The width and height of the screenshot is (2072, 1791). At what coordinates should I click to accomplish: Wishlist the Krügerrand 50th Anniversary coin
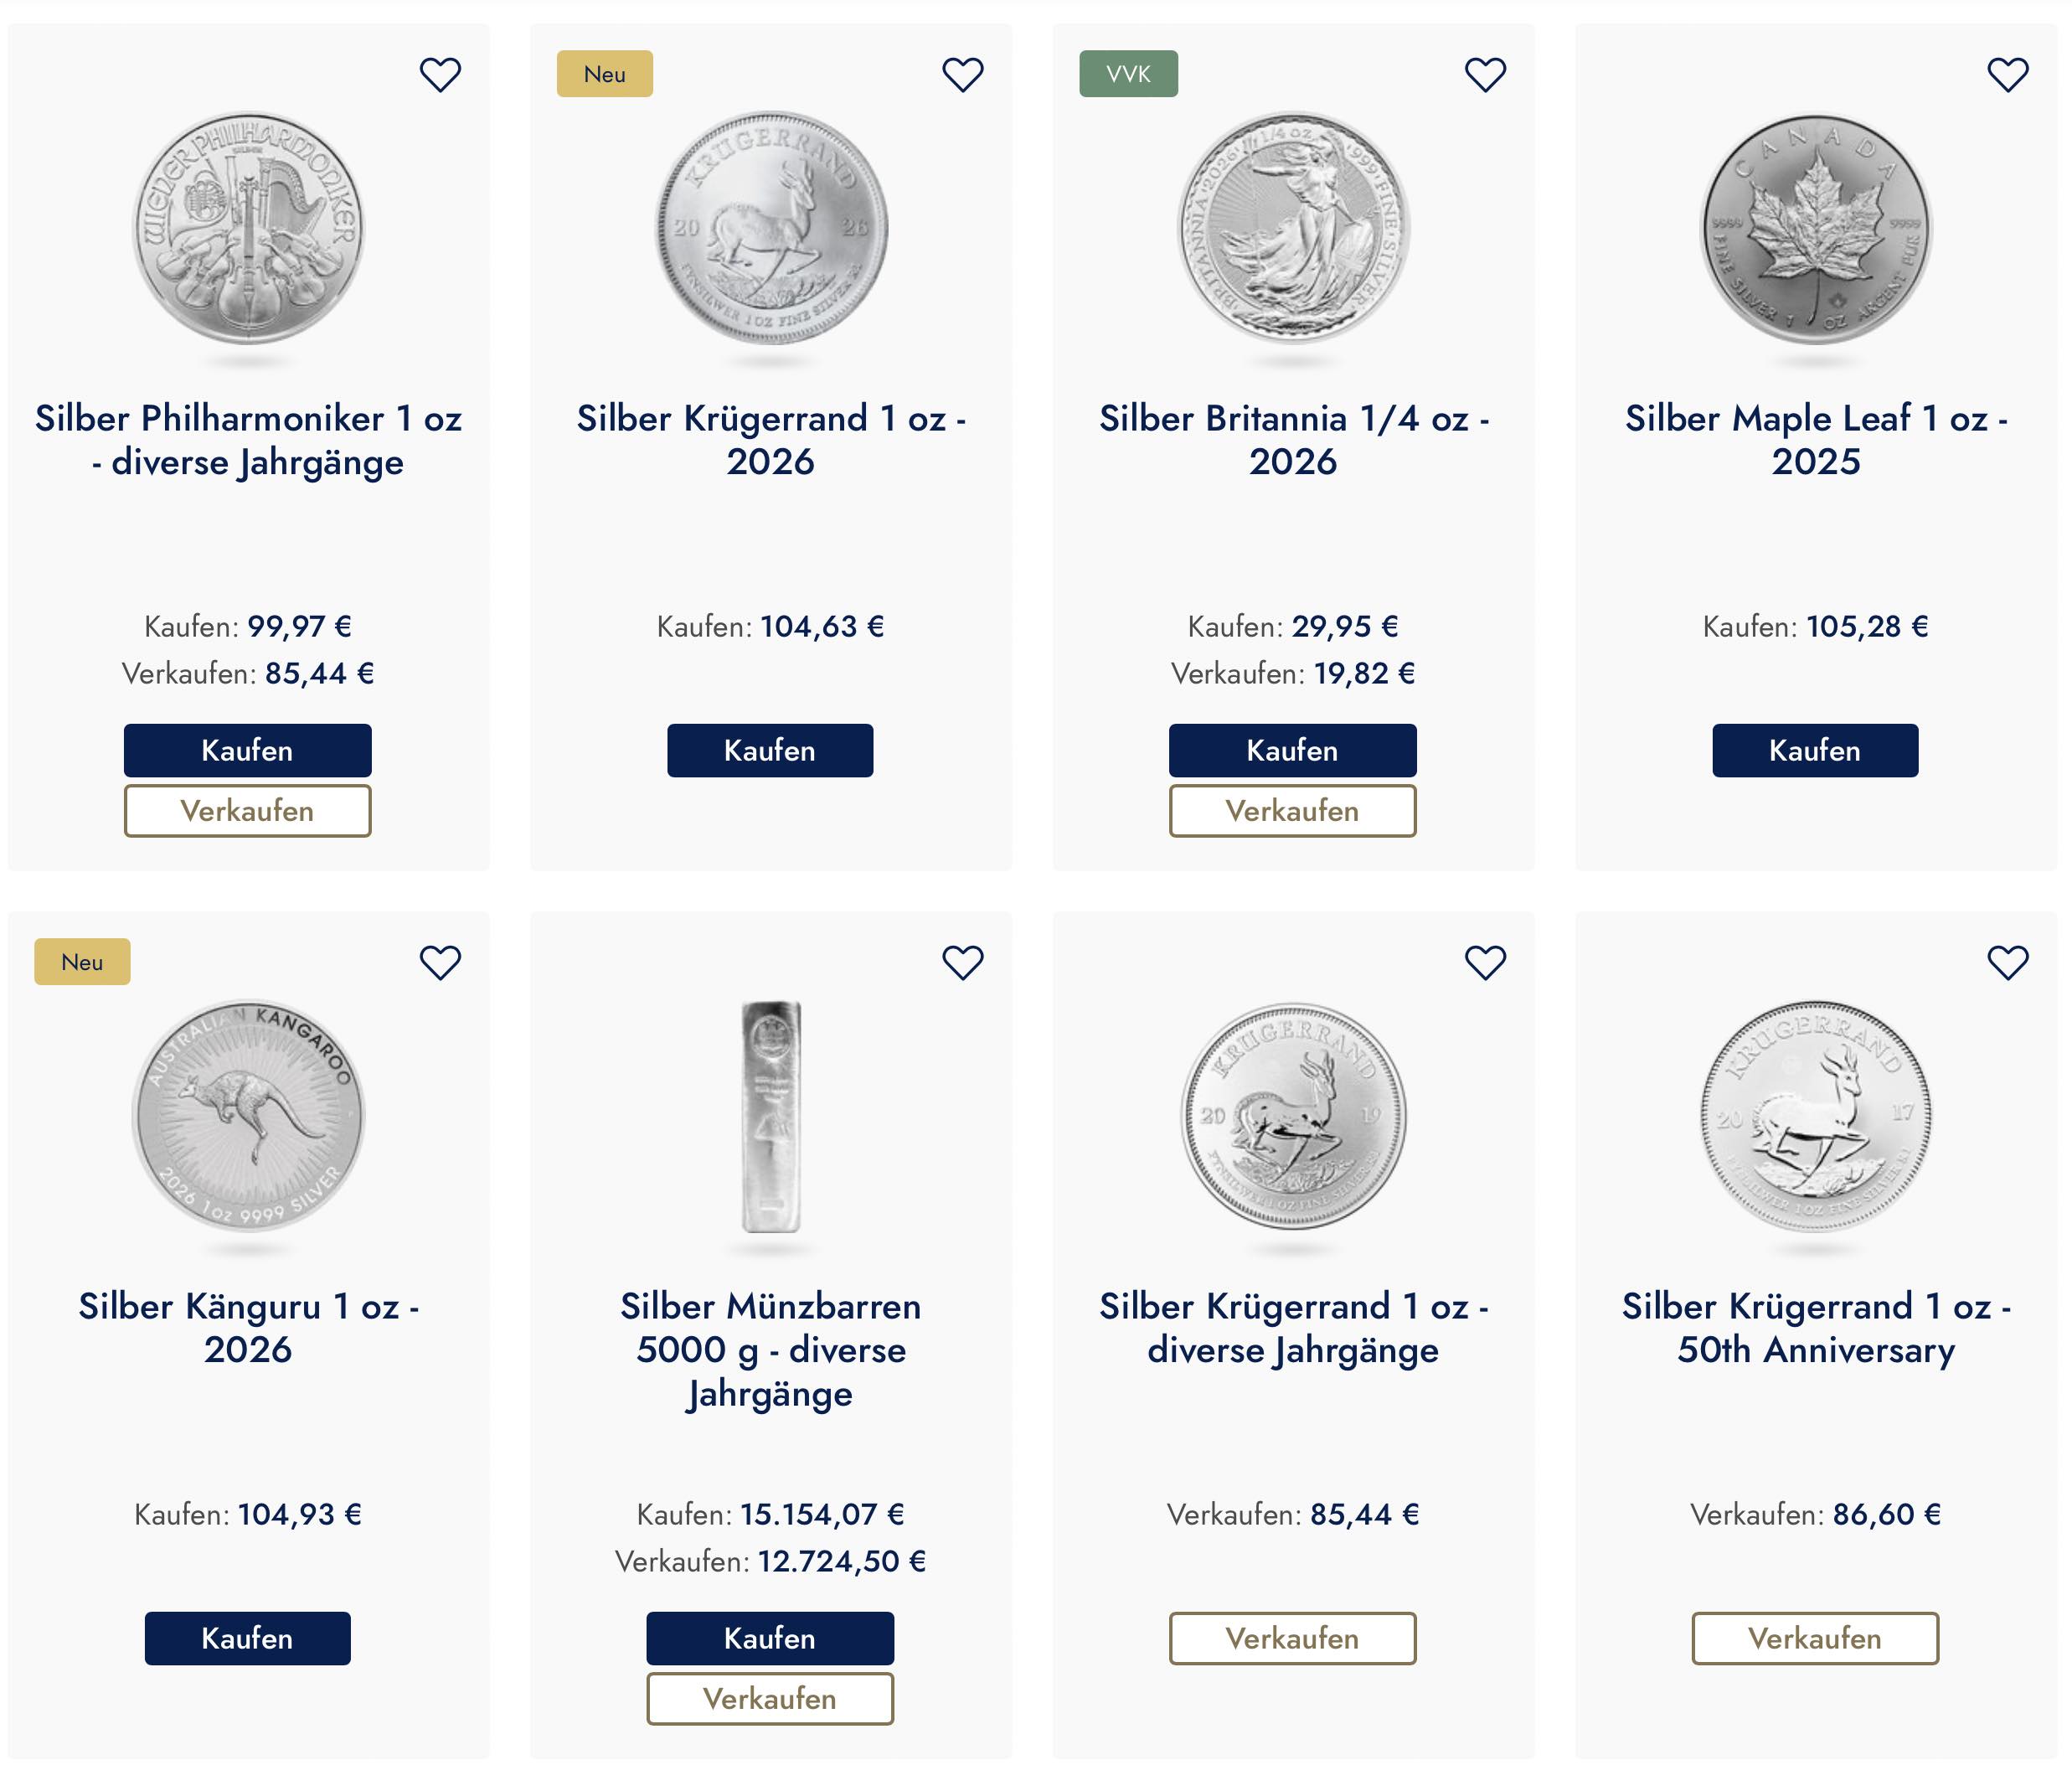pyautogui.click(x=2007, y=963)
